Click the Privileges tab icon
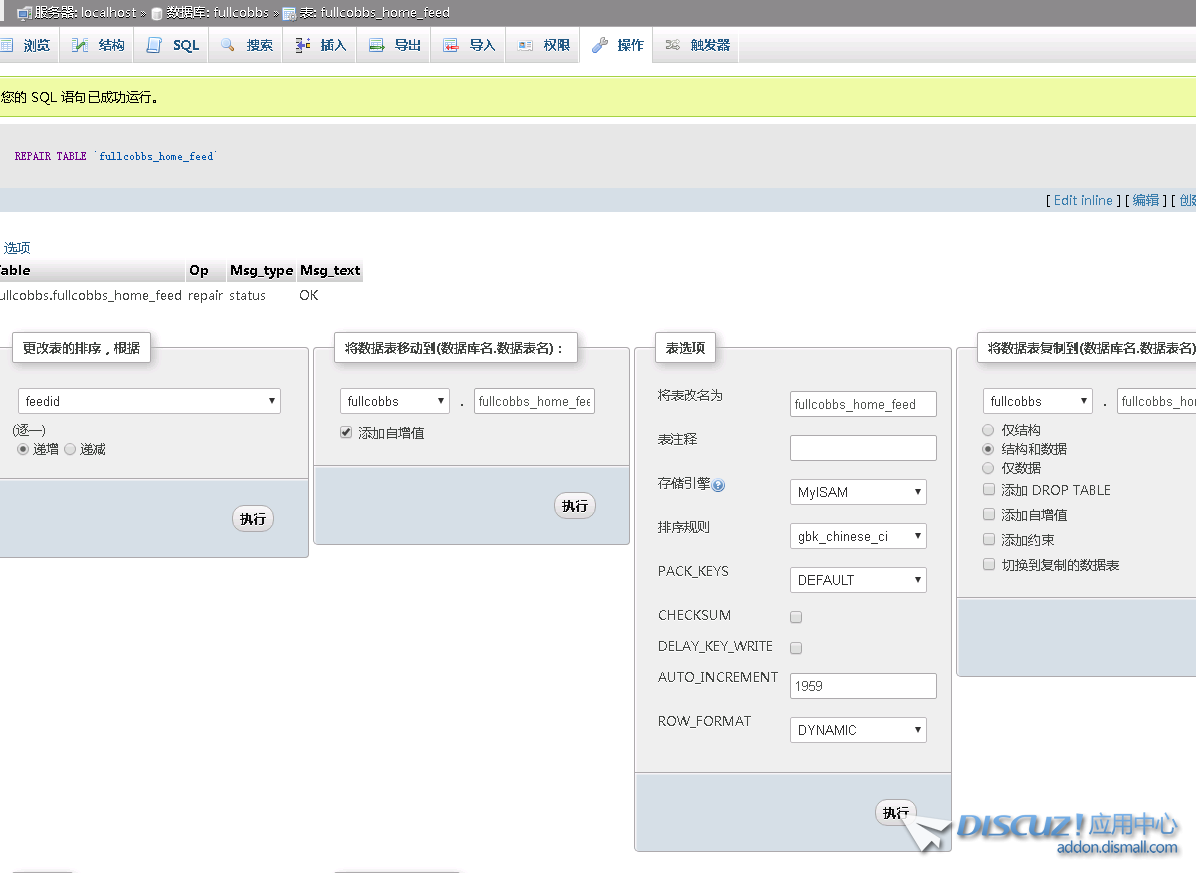1196x873 pixels. click(525, 45)
